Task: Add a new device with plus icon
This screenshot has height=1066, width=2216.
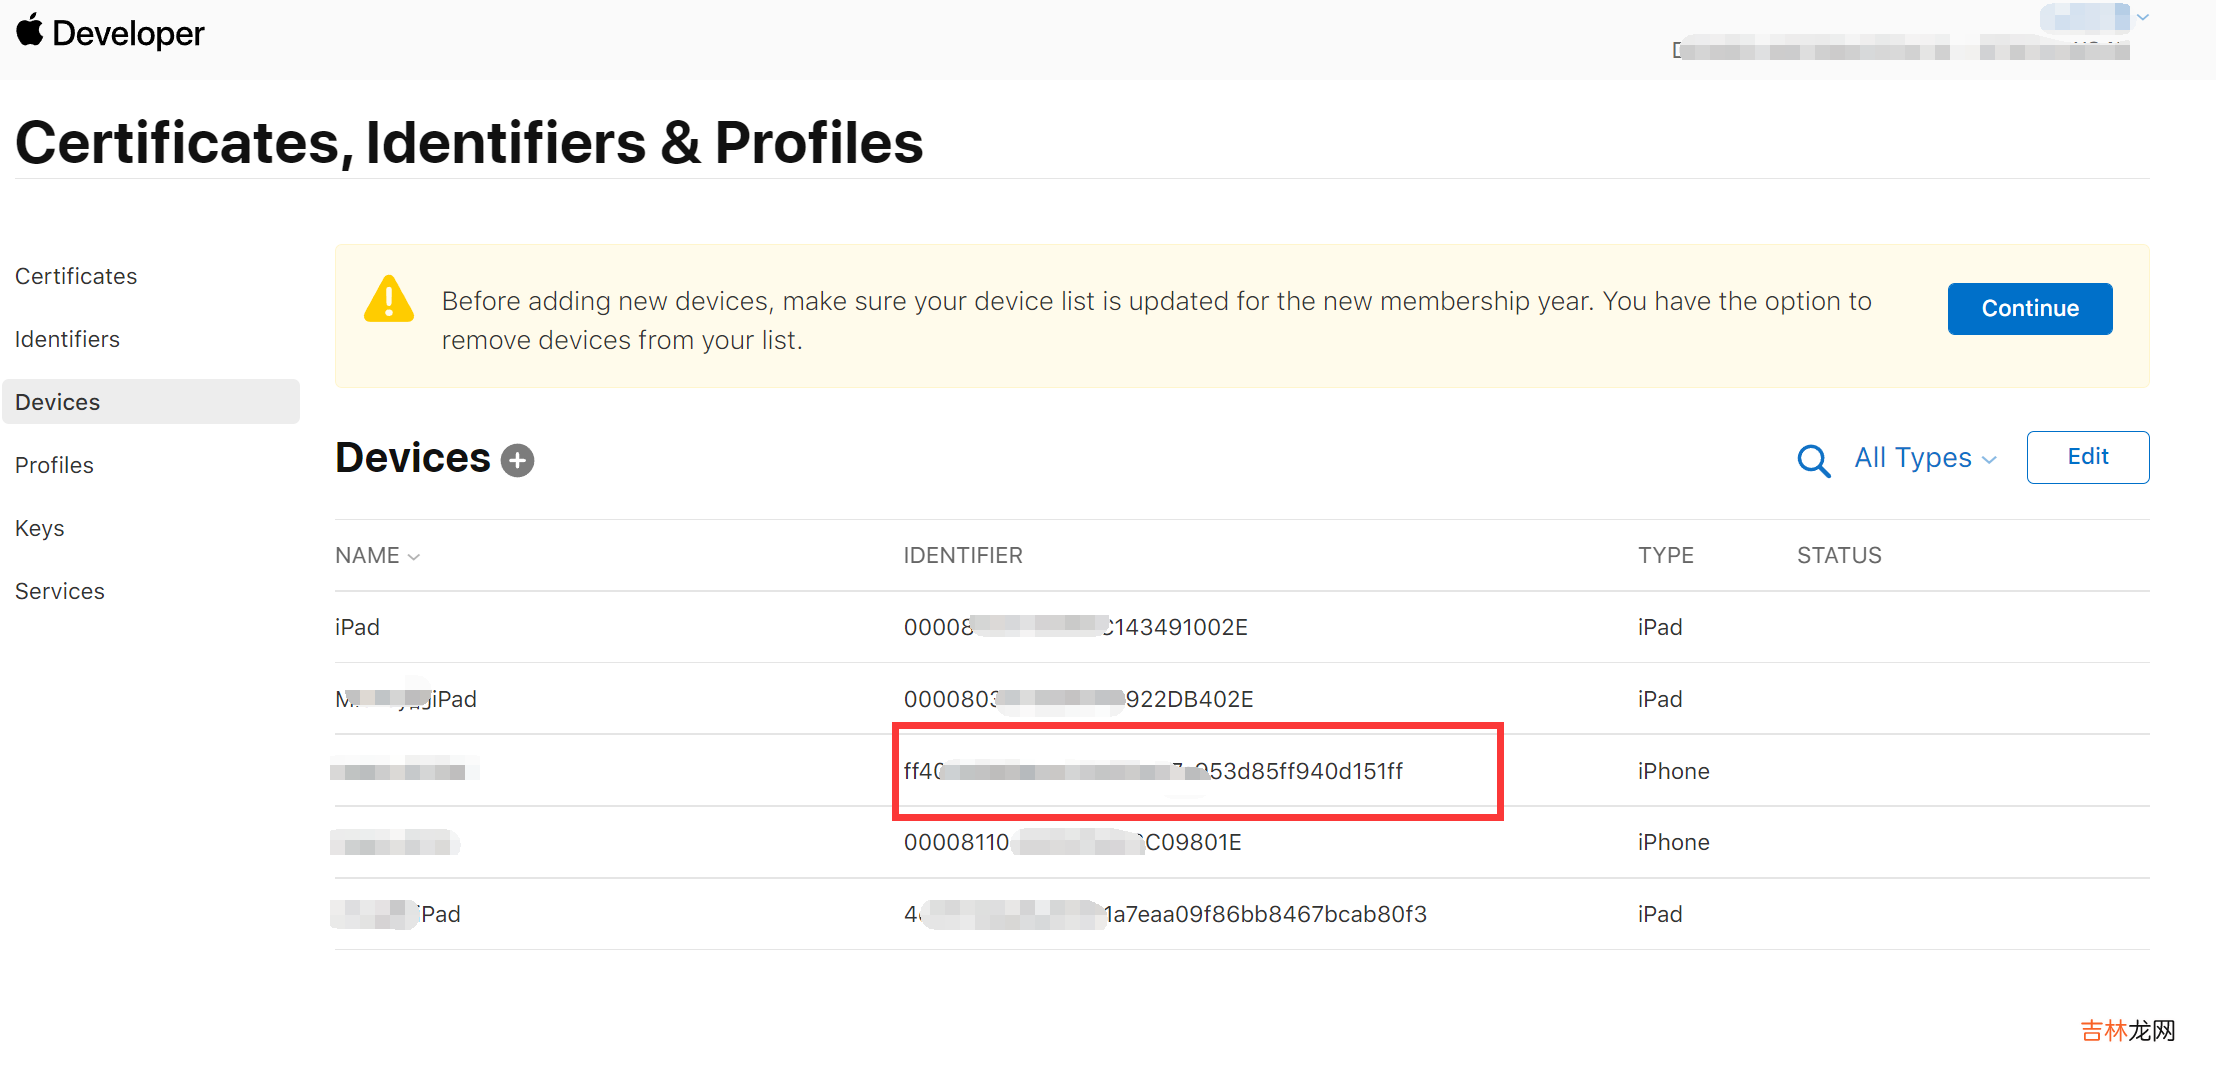Action: pos(517,460)
